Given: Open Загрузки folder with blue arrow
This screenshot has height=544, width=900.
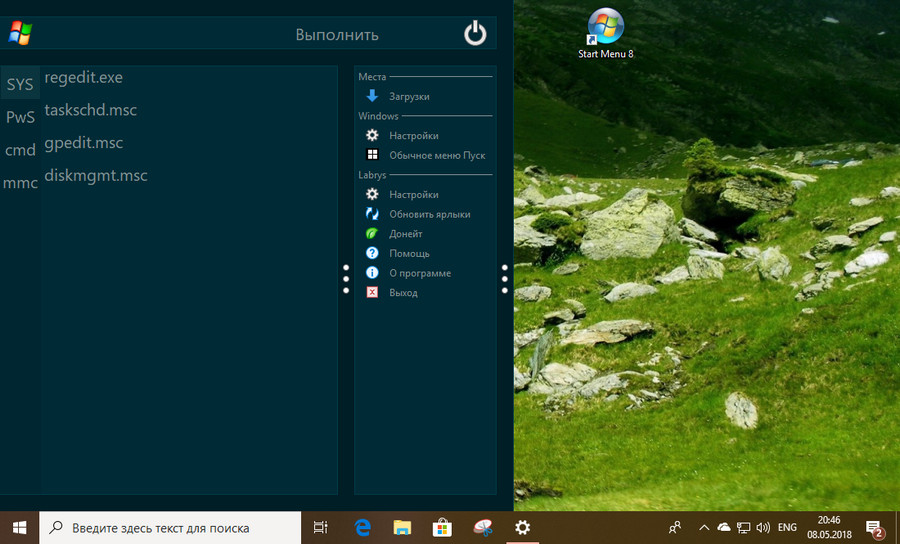Looking at the screenshot, I should pos(408,96).
